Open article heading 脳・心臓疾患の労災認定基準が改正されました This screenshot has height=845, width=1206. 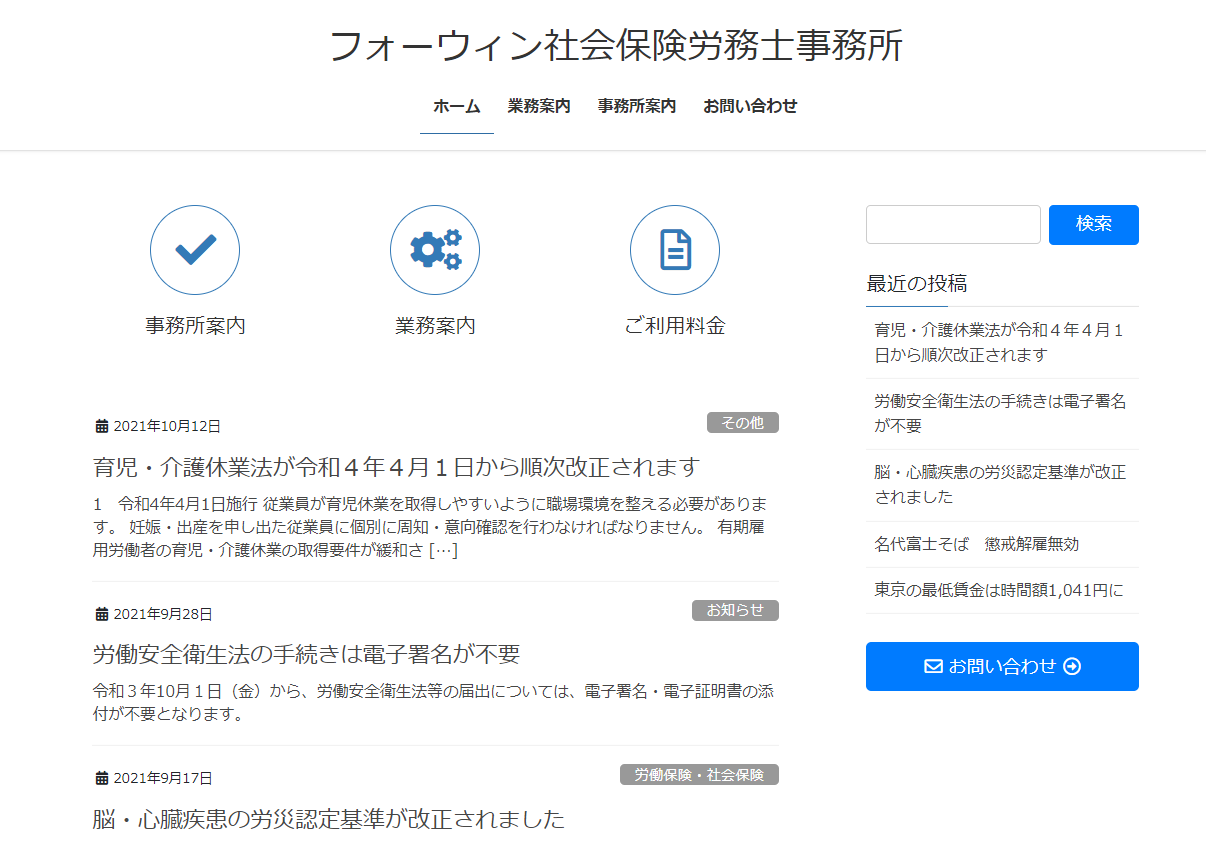tap(329, 819)
